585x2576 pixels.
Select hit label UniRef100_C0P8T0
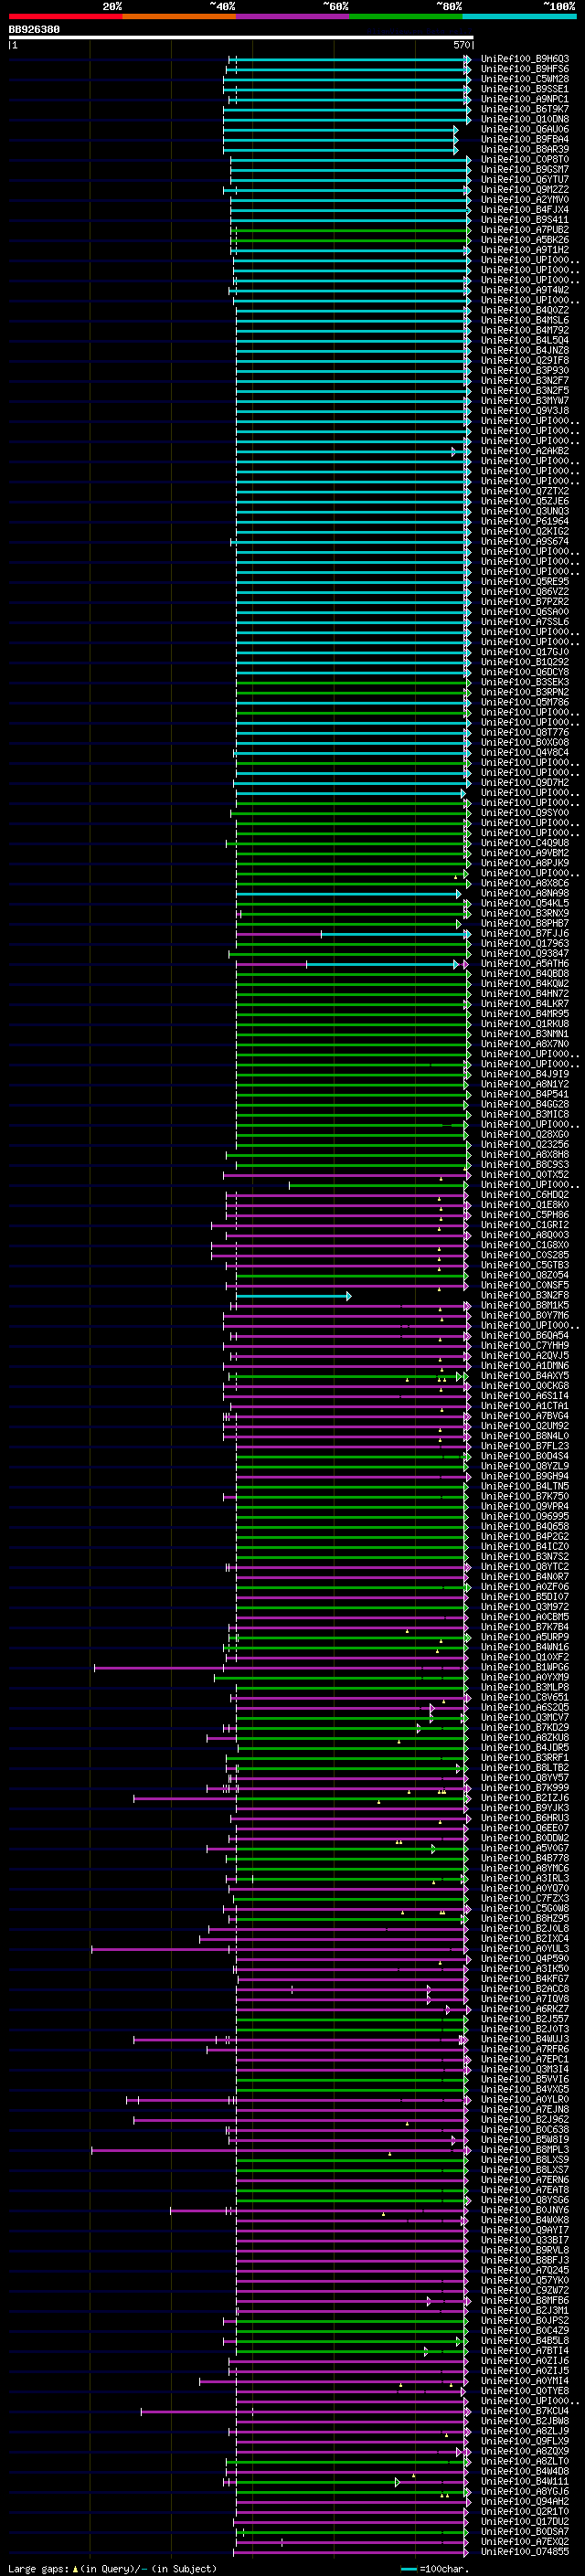pyautogui.click(x=525, y=159)
